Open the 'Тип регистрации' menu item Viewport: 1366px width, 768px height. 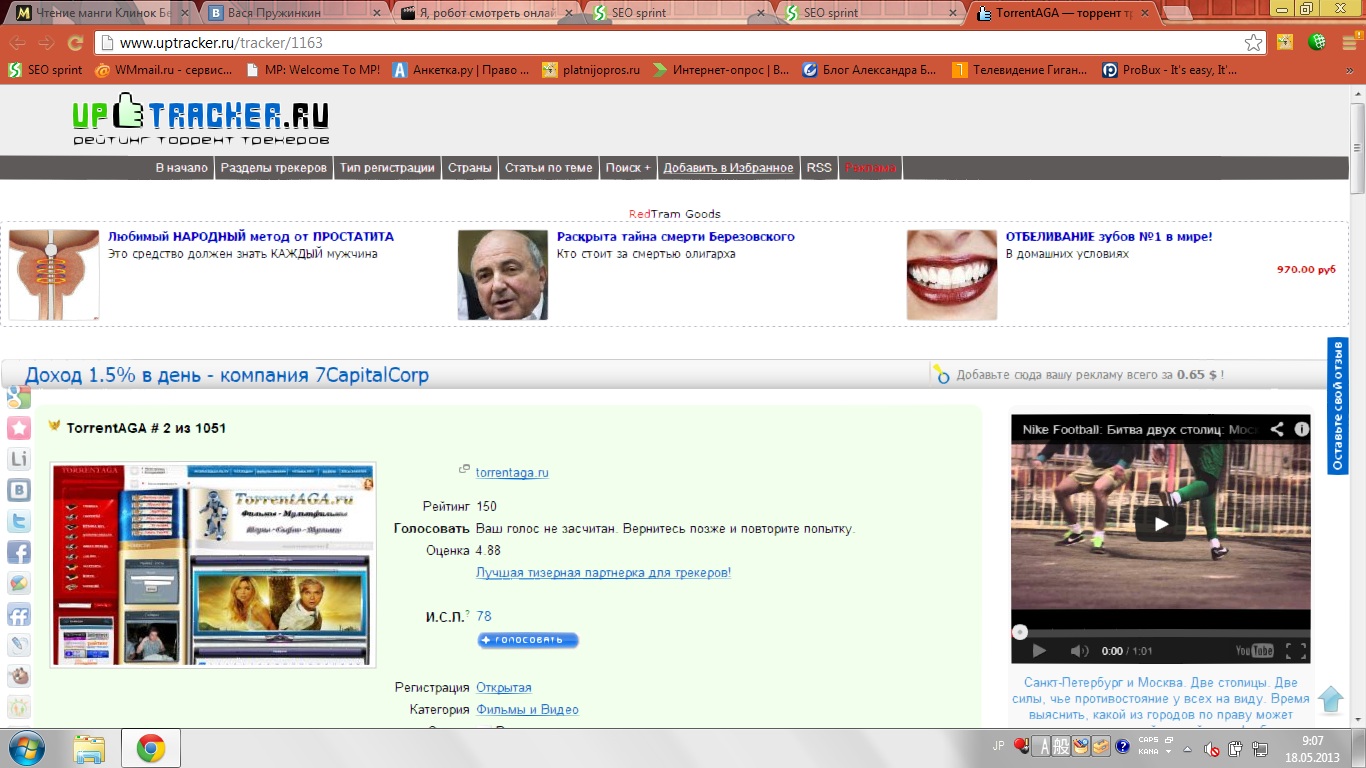pos(387,168)
